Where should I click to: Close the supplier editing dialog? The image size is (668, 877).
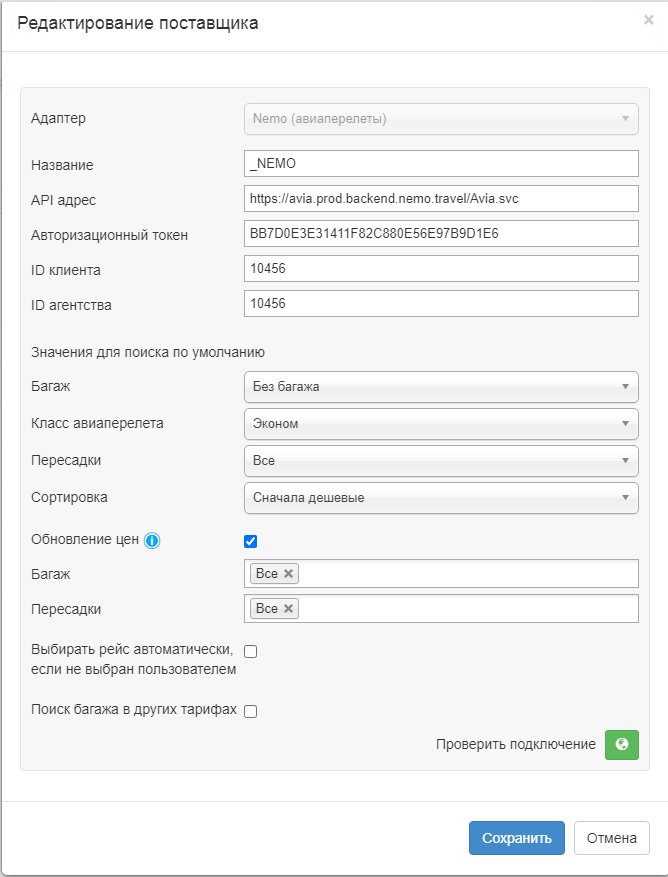[x=648, y=18]
